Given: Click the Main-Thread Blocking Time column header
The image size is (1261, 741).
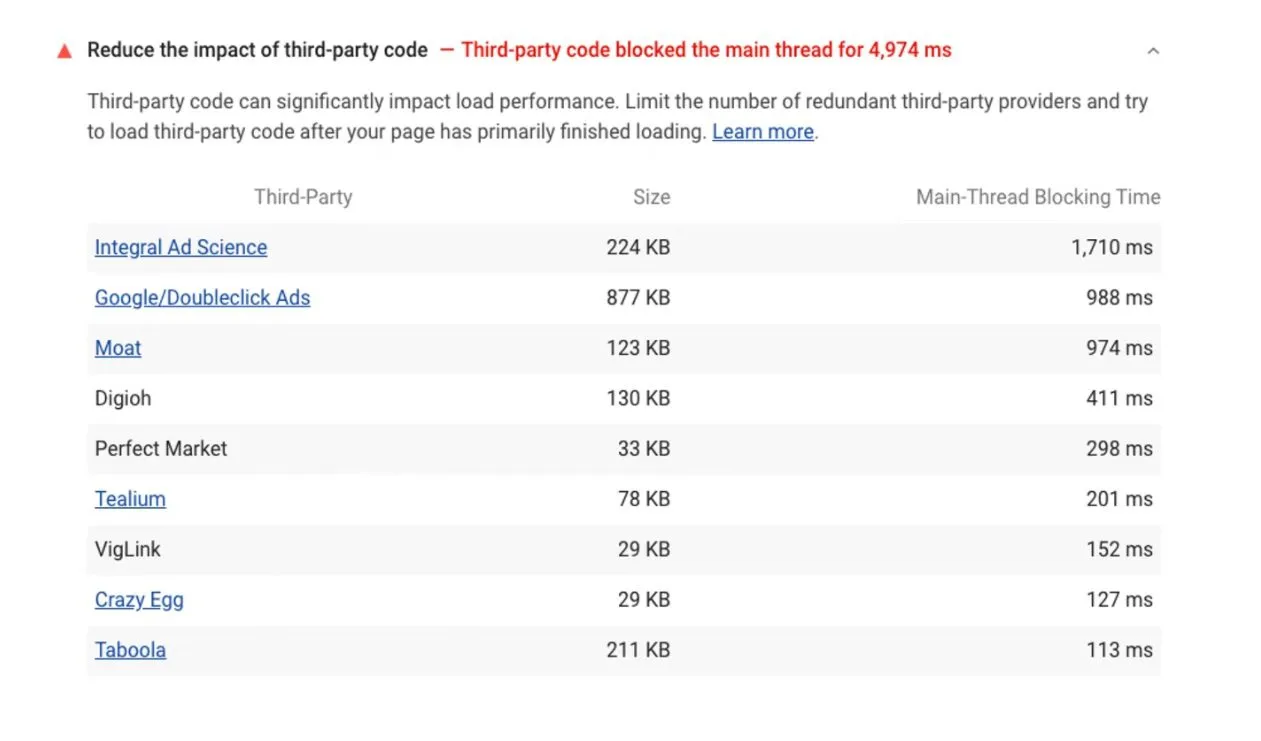Looking at the screenshot, I should pyautogui.click(x=1038, y=197).
